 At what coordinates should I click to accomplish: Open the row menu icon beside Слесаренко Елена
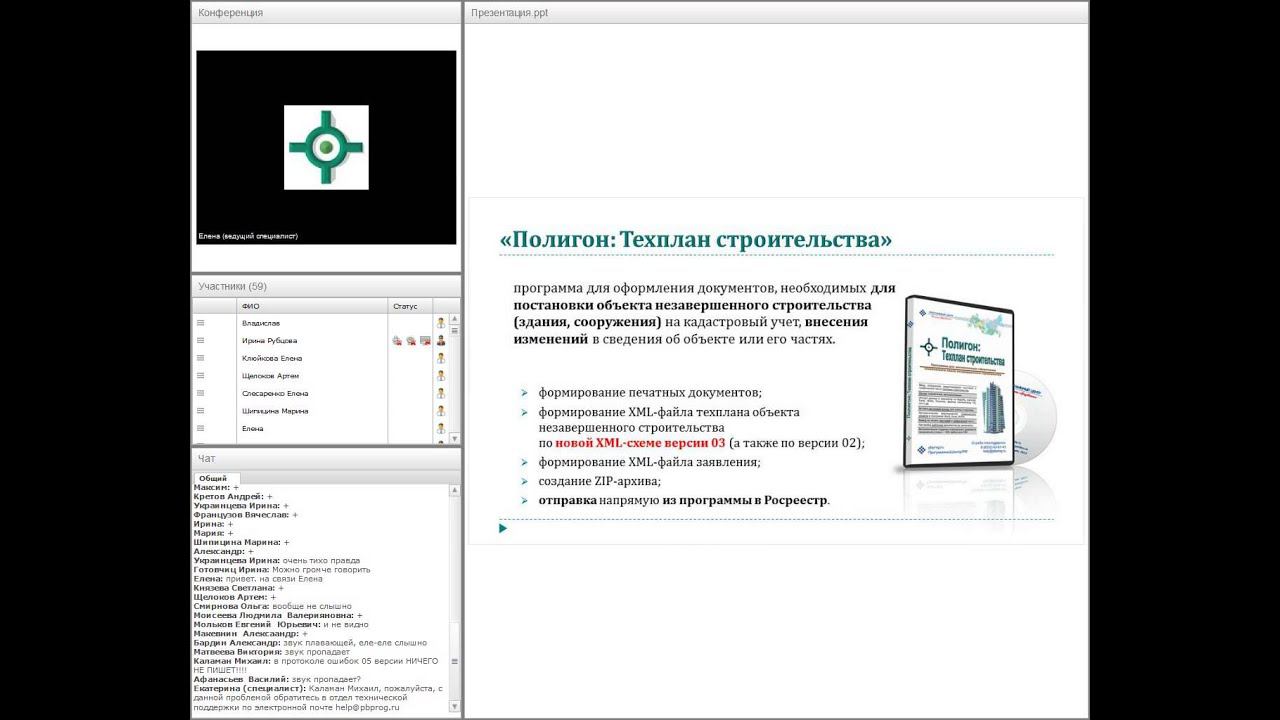(x=200, y=393)
